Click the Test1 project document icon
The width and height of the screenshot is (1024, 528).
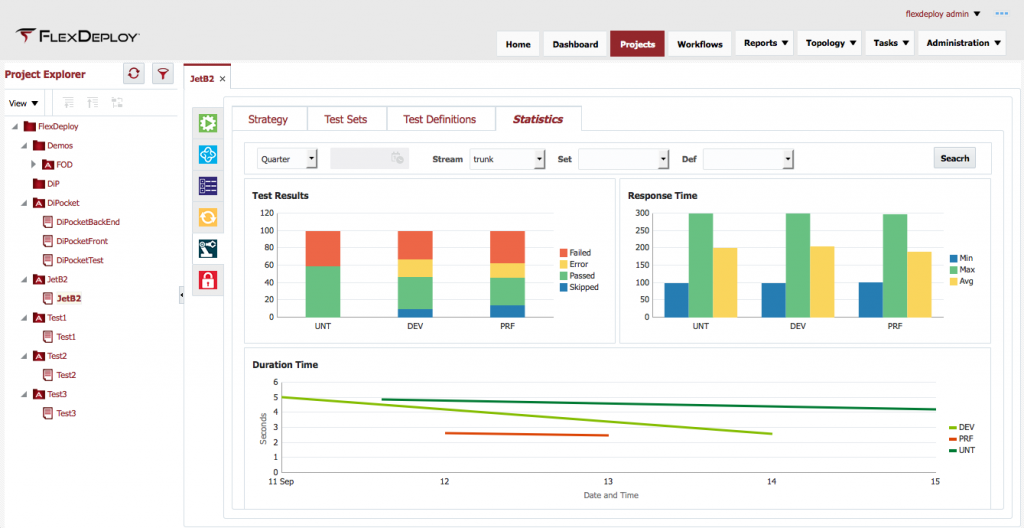click(x=47, y=337)
